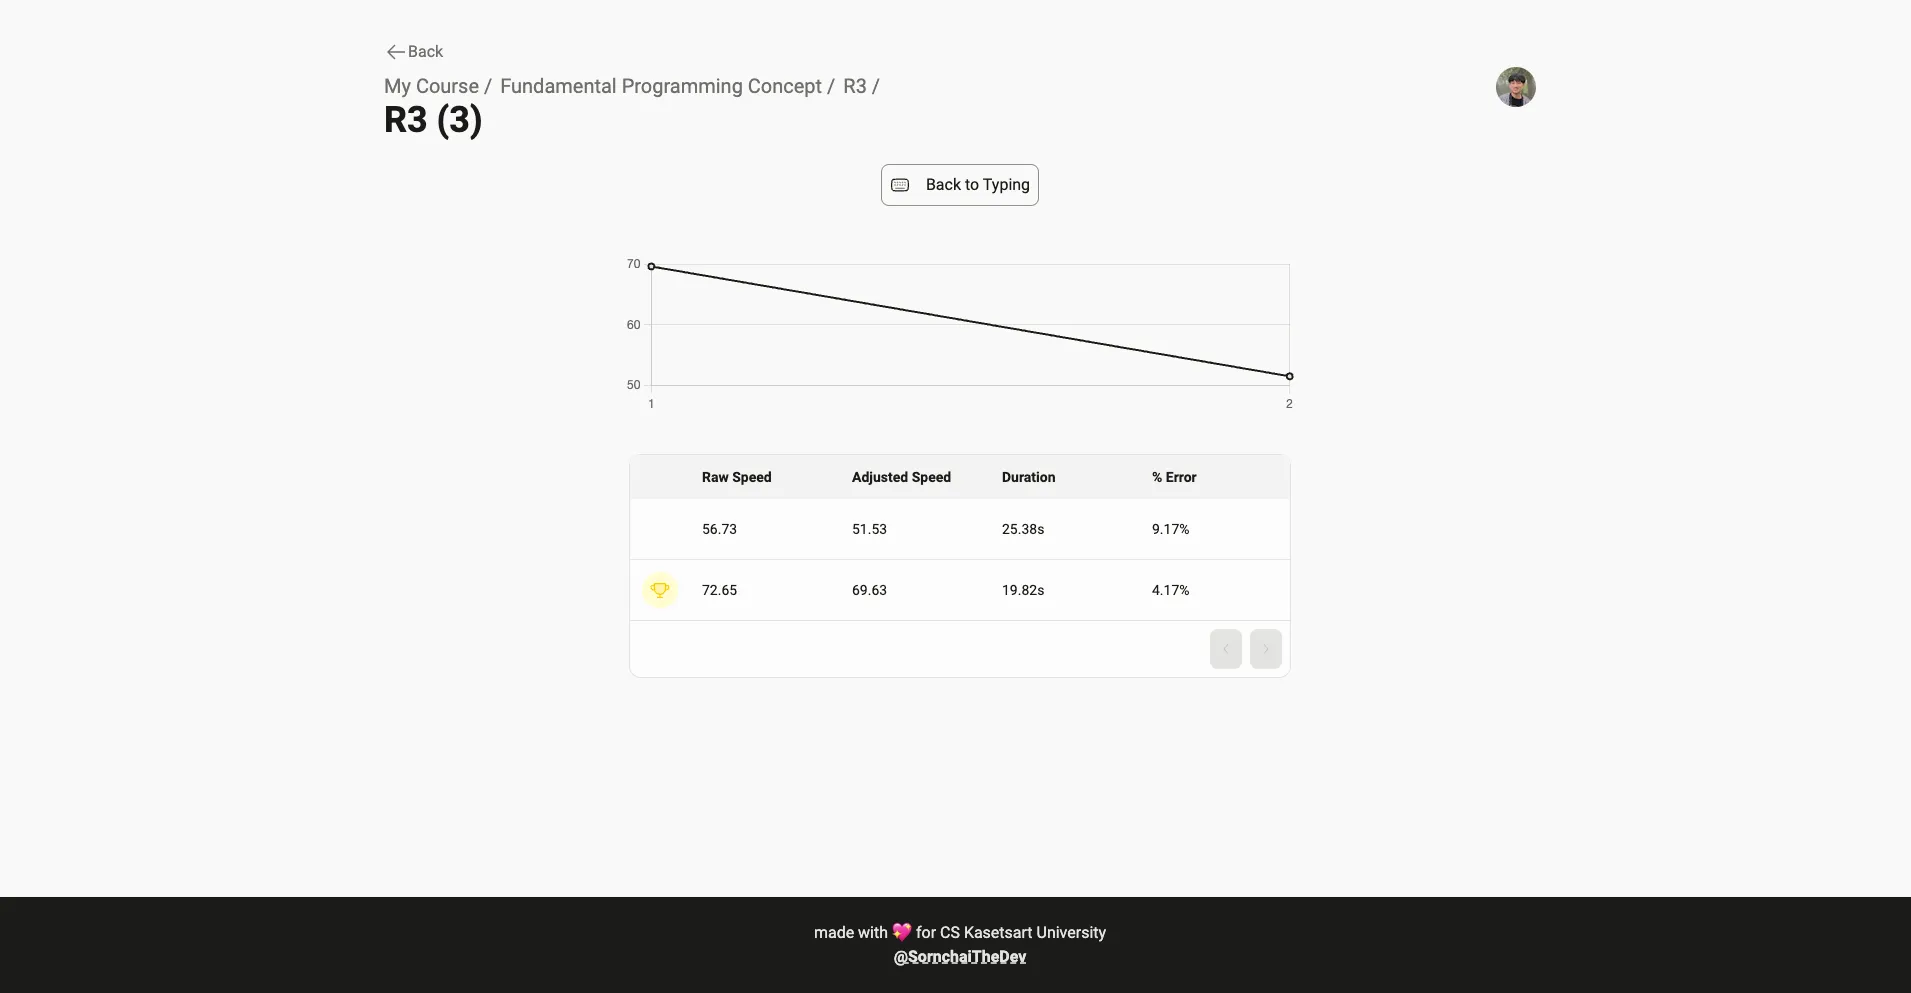
Task: Click the trophy icon on best result row
Action: pyautogui.click(x=660, y=590)
